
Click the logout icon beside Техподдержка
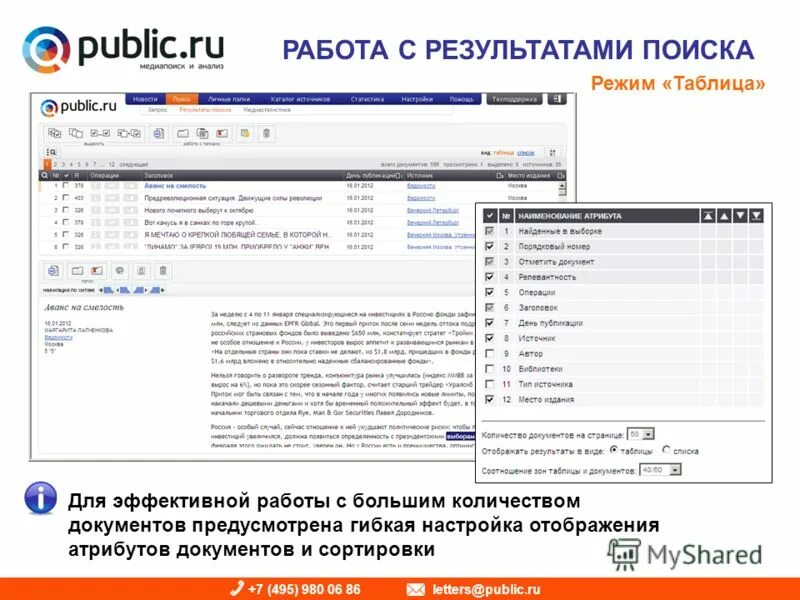tap(557, 99)
